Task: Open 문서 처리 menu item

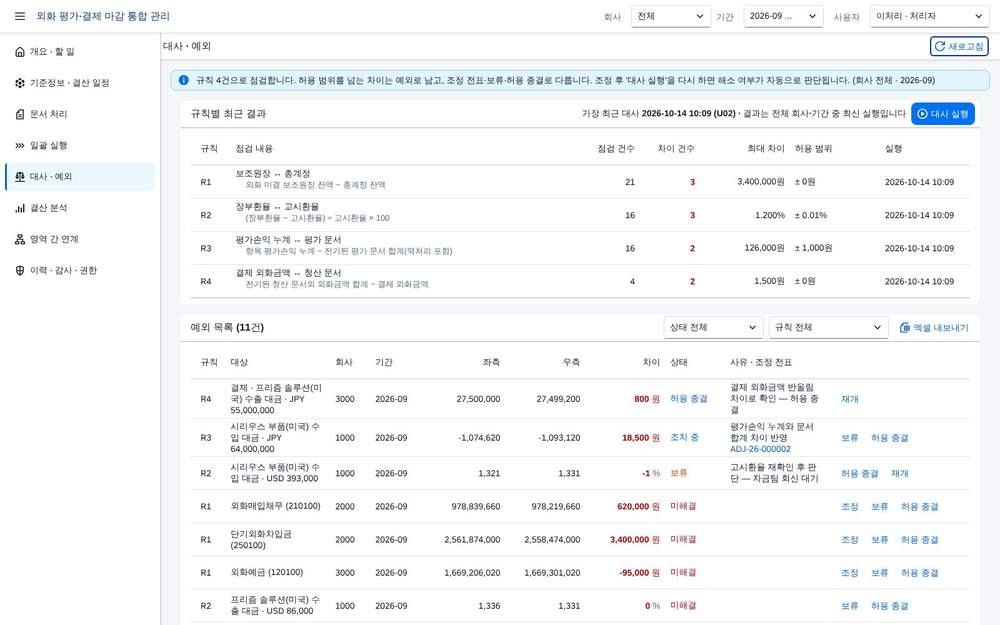Action: [x=80, y=114]
